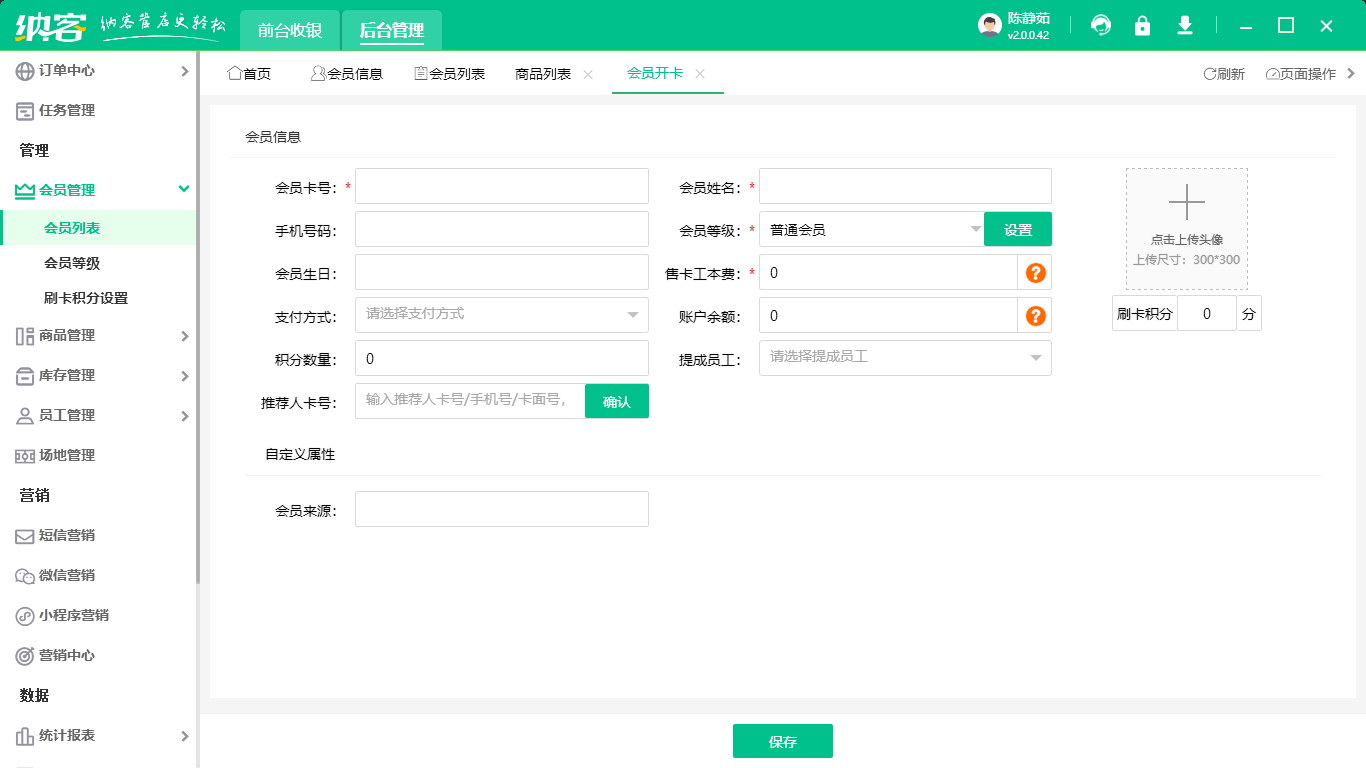Click the 任务管理 sidebar icon
Image resolution: width=1366 pixels, height=768 pixels.
[25, 111]
